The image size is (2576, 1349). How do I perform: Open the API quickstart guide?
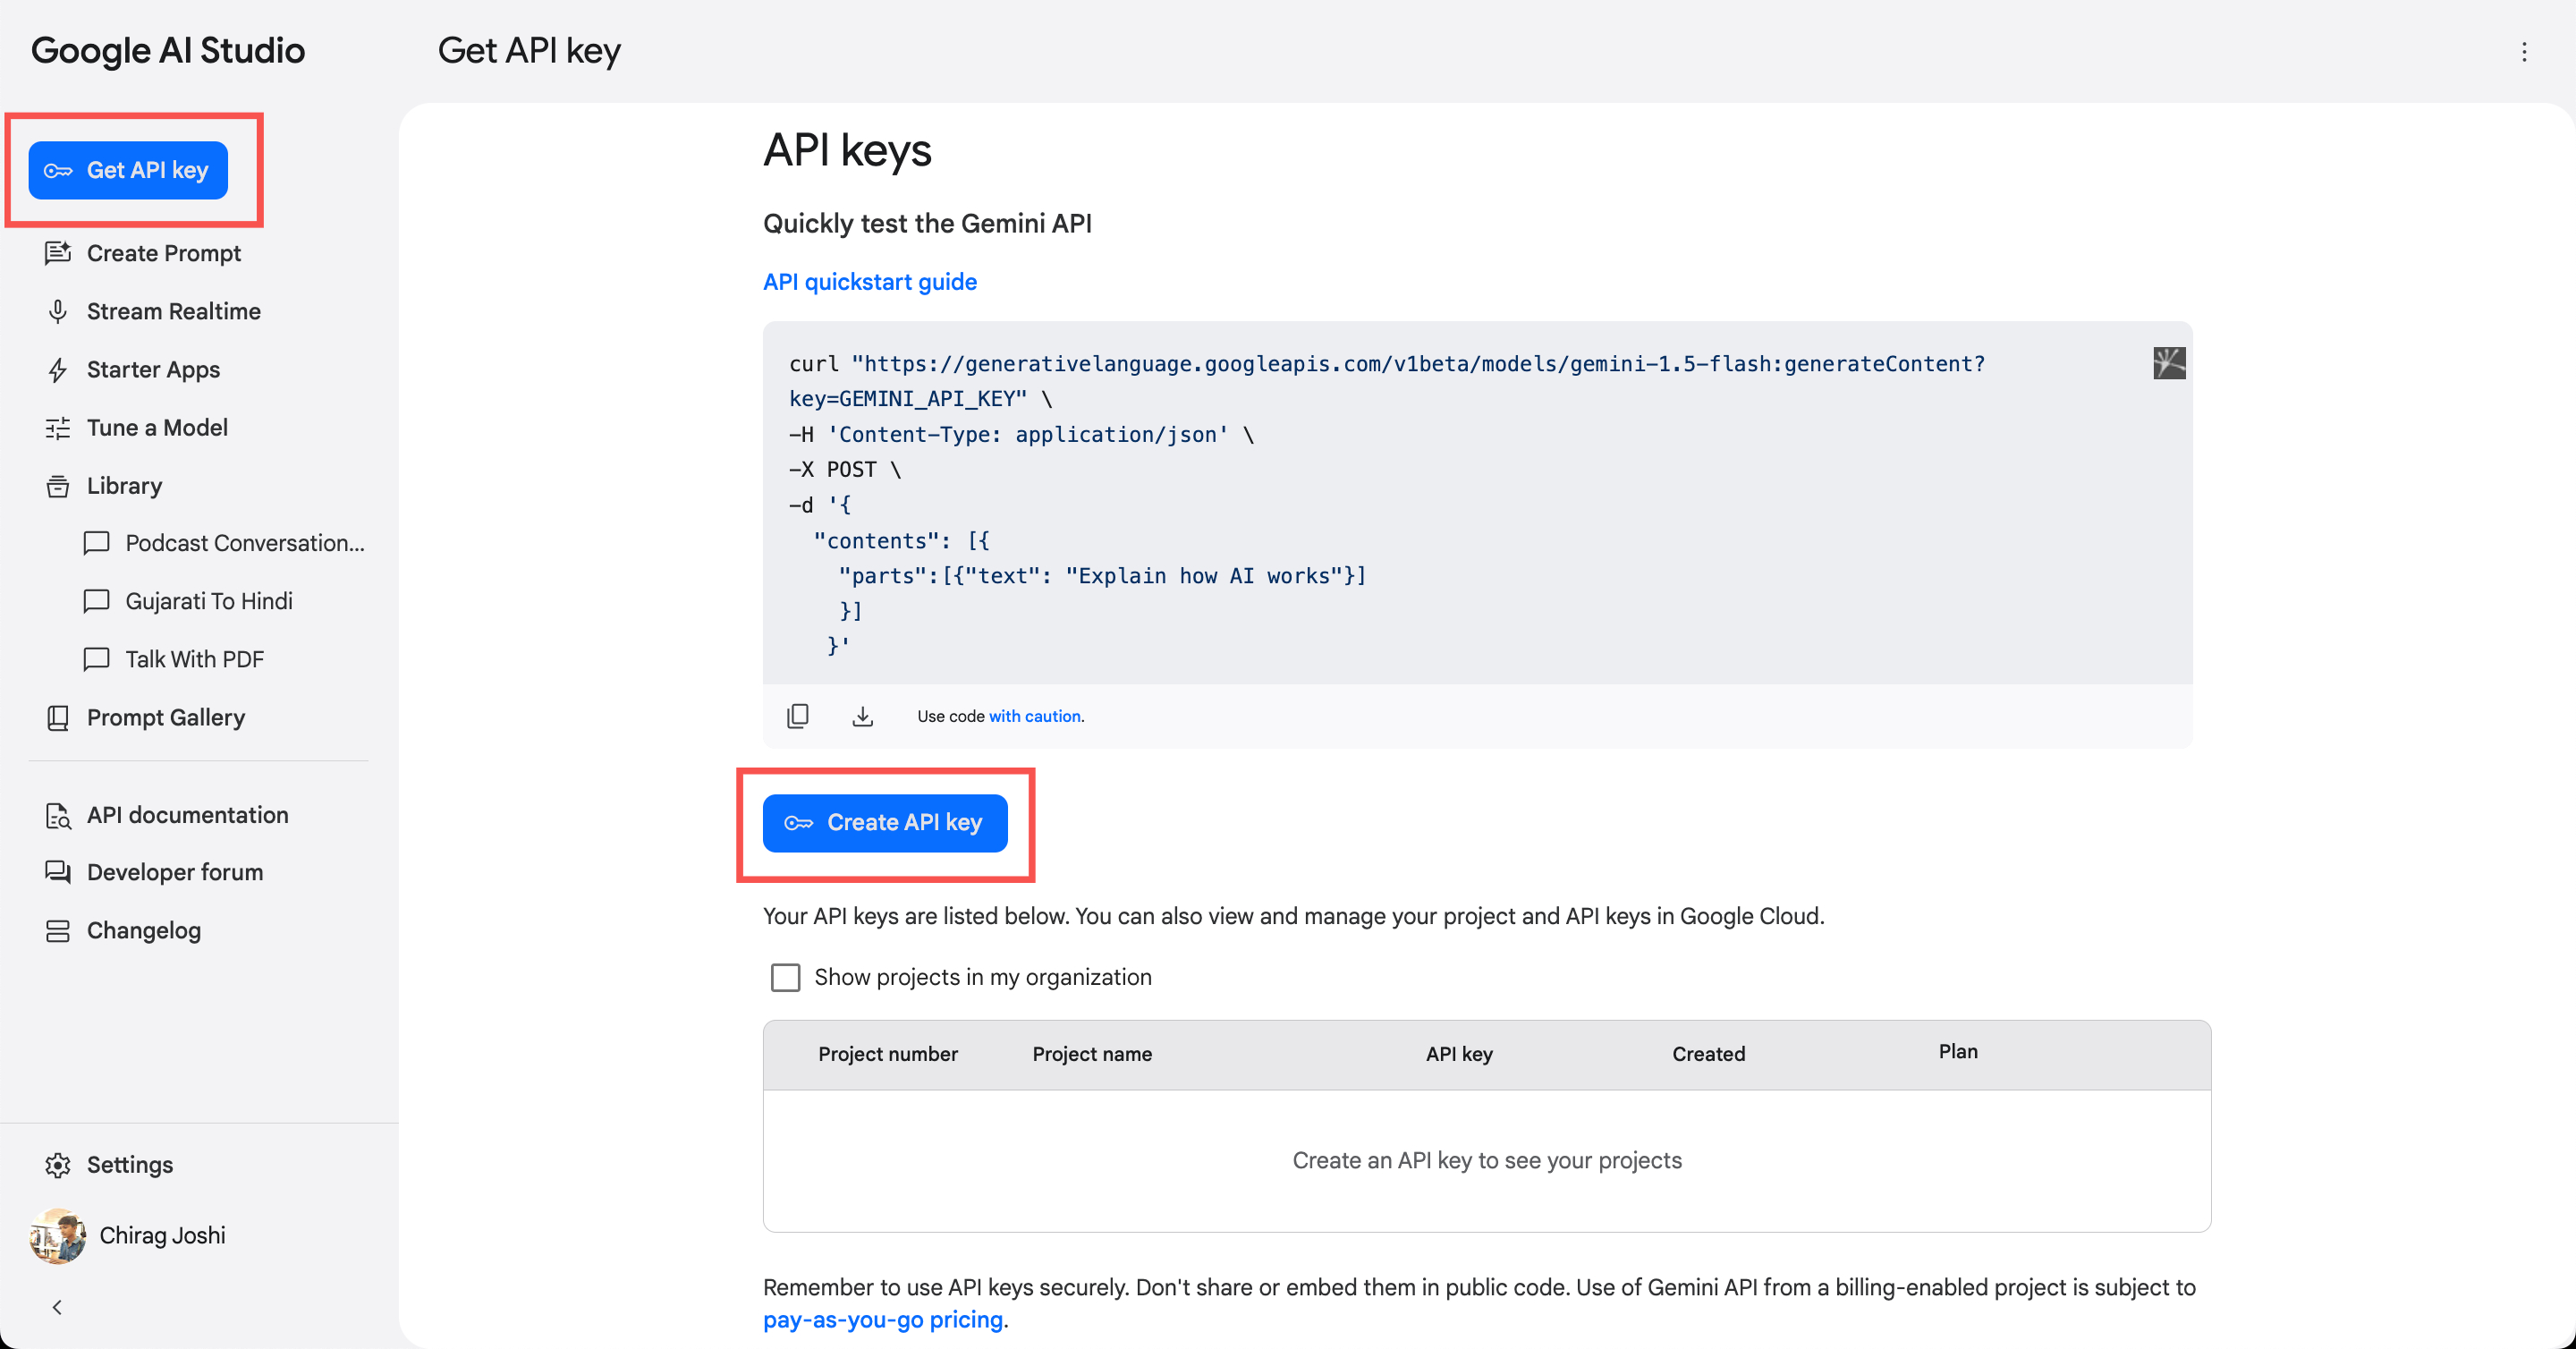point(869,281)
